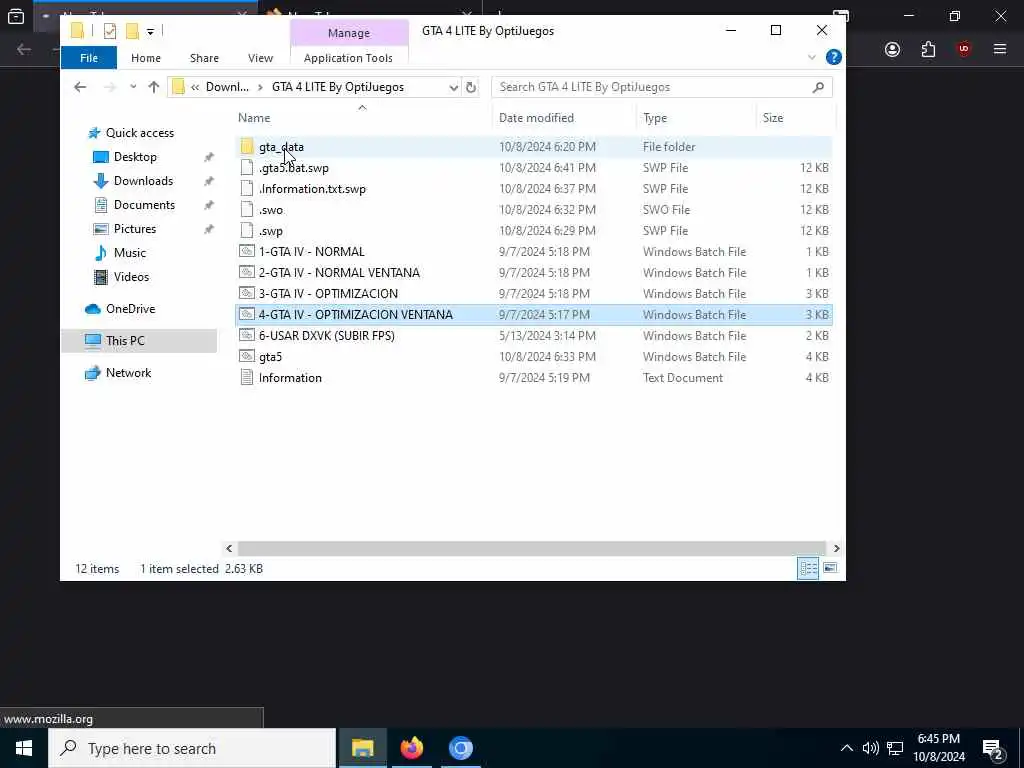Viewport: 1024px width, 768px height.
Task: Click the taskbar search box
Action: (192, 748)
